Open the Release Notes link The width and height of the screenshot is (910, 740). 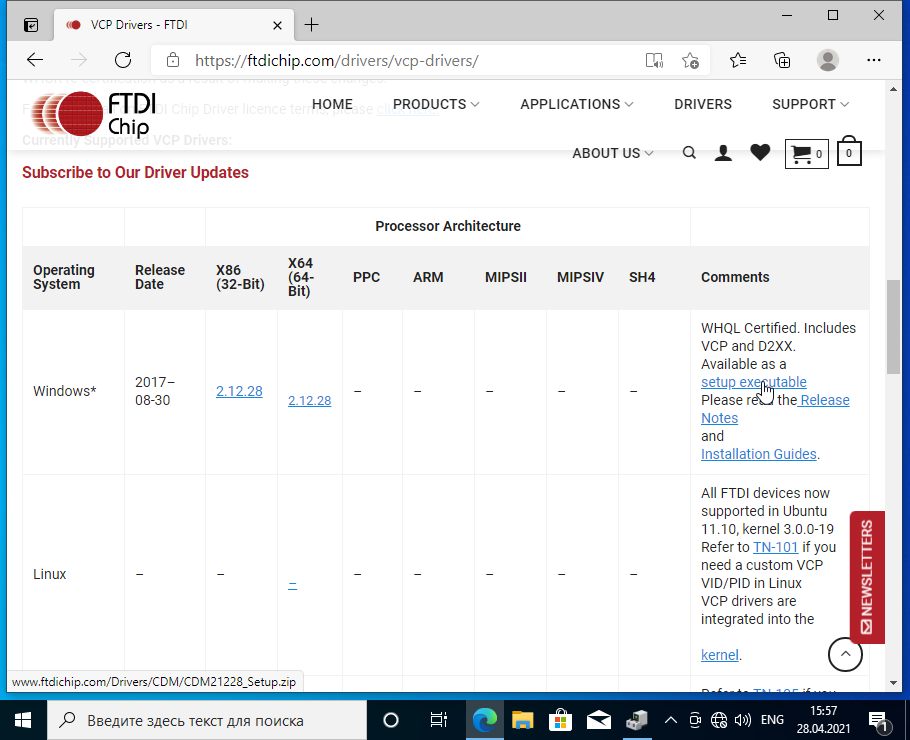point(775,409)
